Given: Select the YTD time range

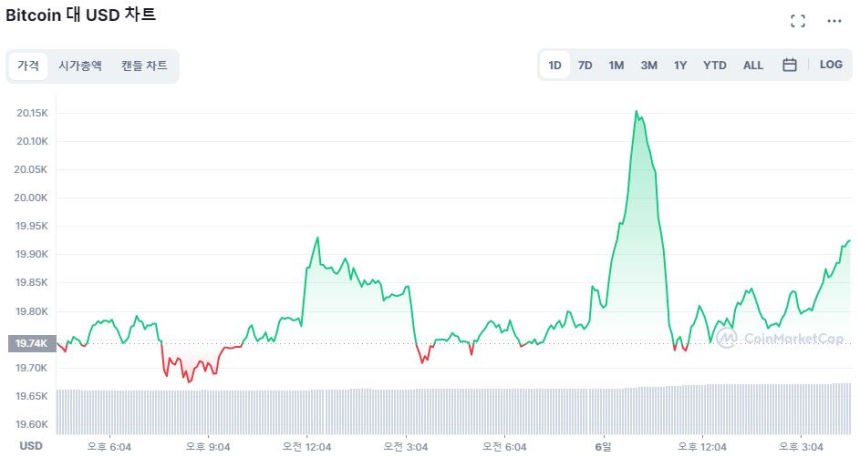Looking at the screenshot, I should (715, 65).
